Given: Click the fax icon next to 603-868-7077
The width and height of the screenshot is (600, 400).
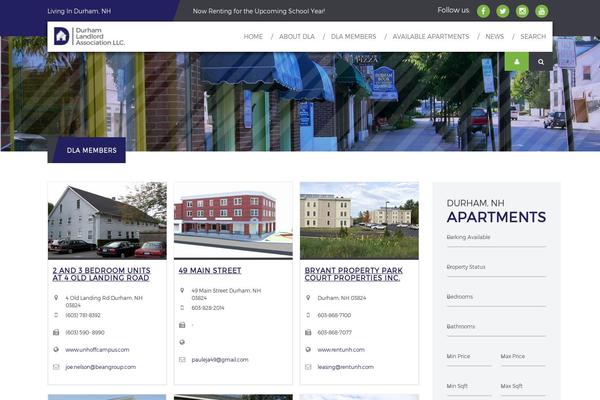Looking at the screenshot, I should click(308, 332).
